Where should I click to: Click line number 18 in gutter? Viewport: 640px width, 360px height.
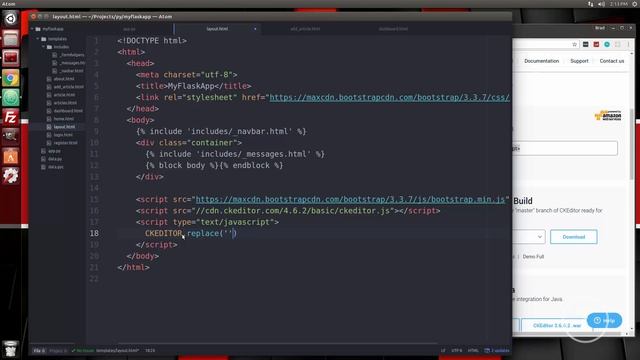pos(94,233)
